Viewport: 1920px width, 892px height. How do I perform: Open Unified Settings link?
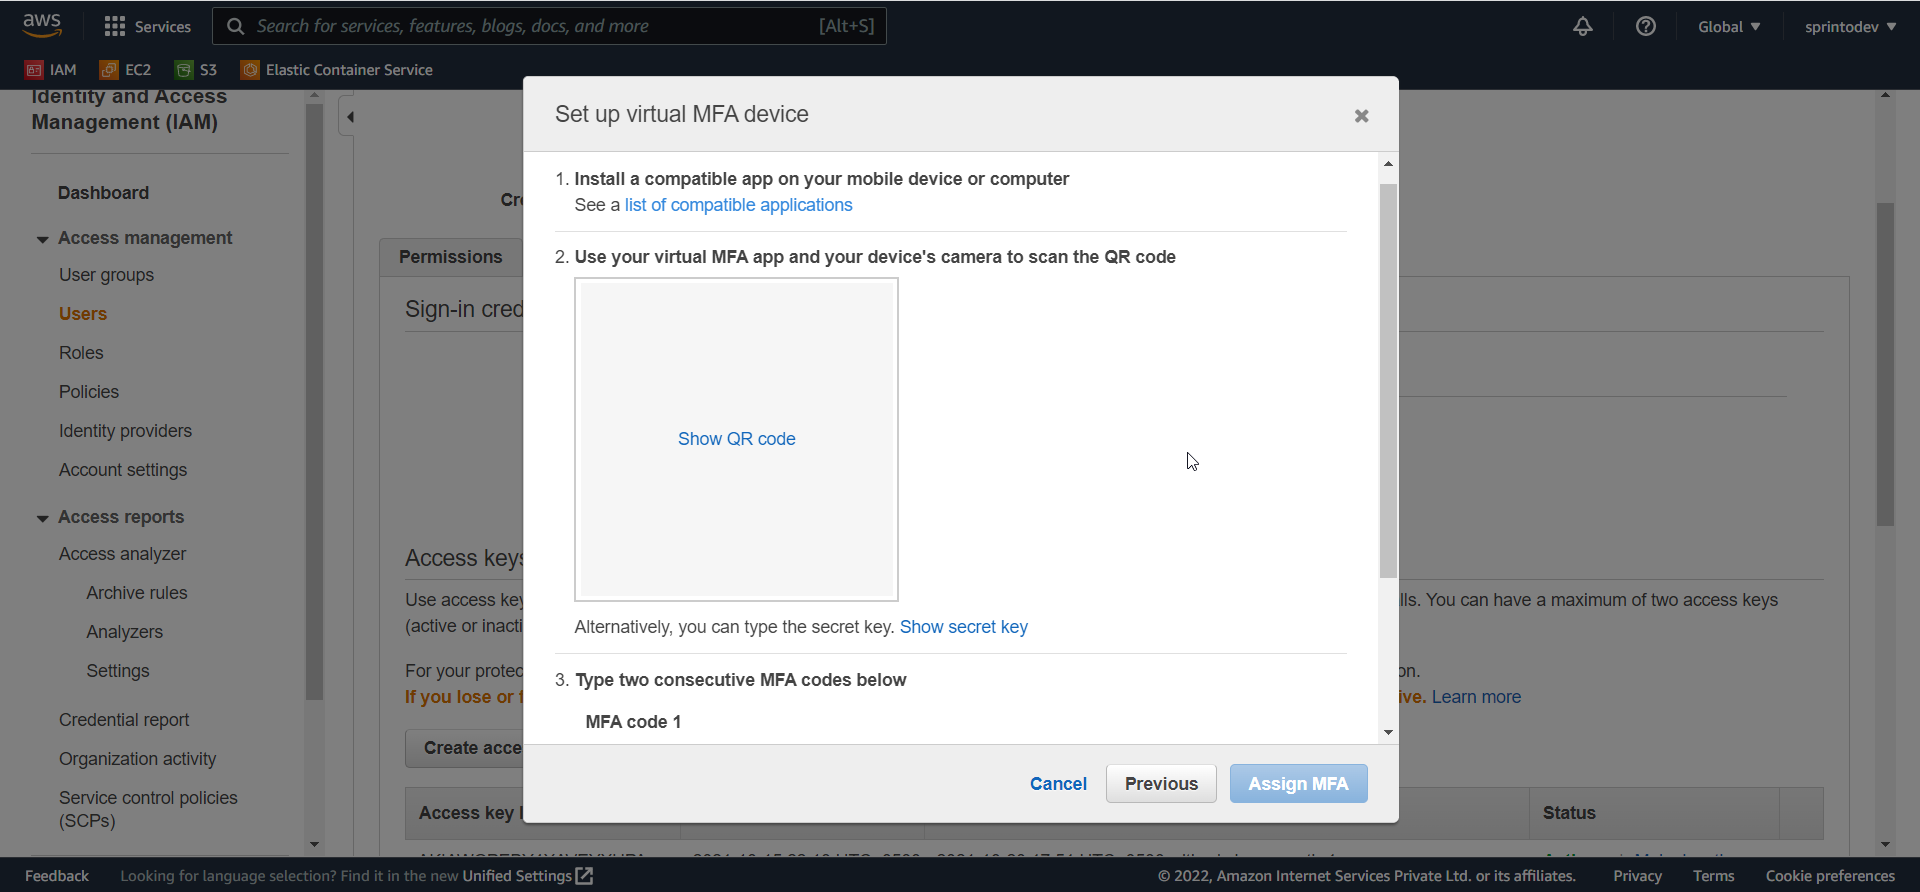517,876
